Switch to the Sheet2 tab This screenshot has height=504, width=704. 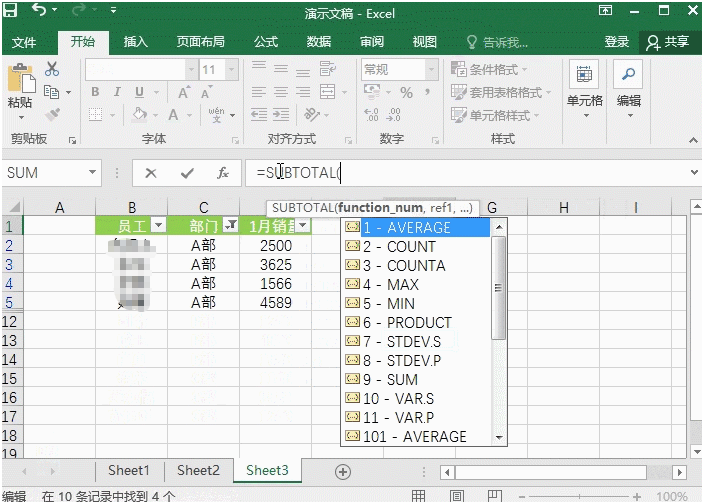198,470
